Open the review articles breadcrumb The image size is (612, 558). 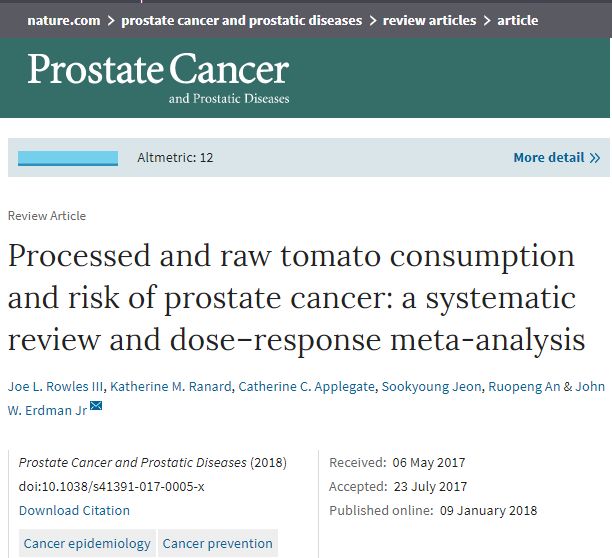(429, 20)
